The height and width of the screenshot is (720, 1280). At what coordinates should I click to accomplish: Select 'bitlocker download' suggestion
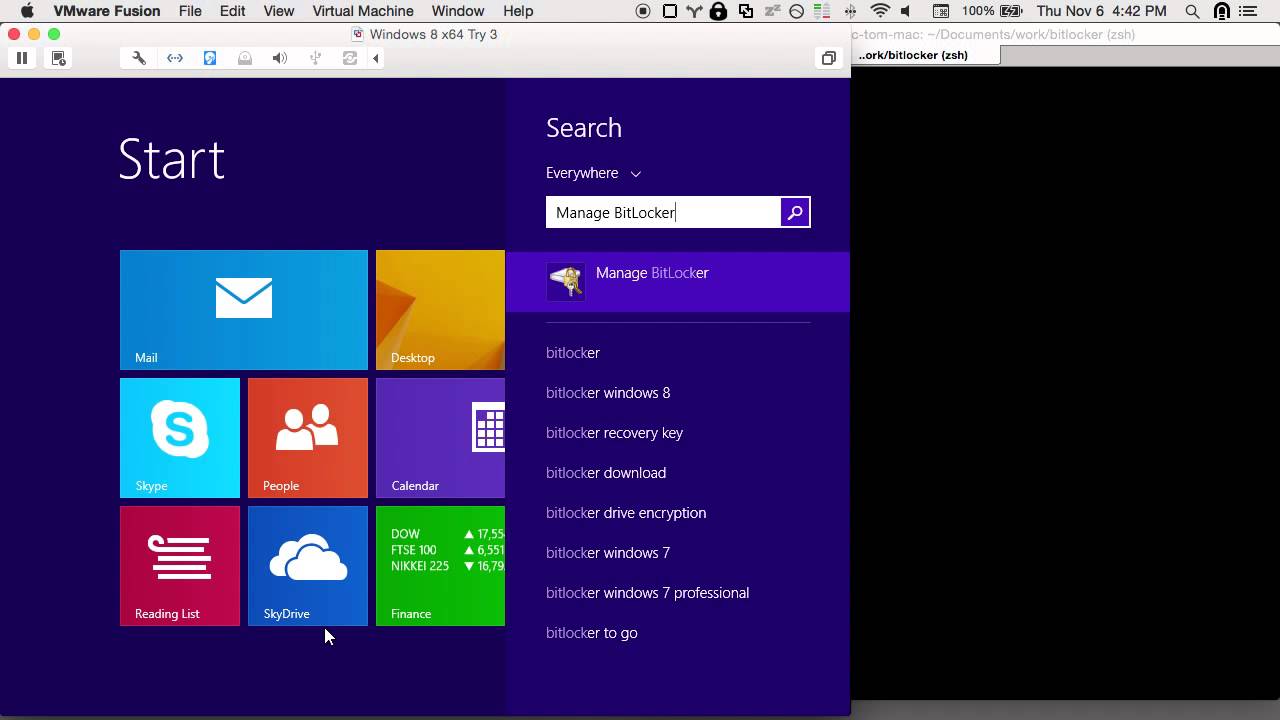[606, 473]
